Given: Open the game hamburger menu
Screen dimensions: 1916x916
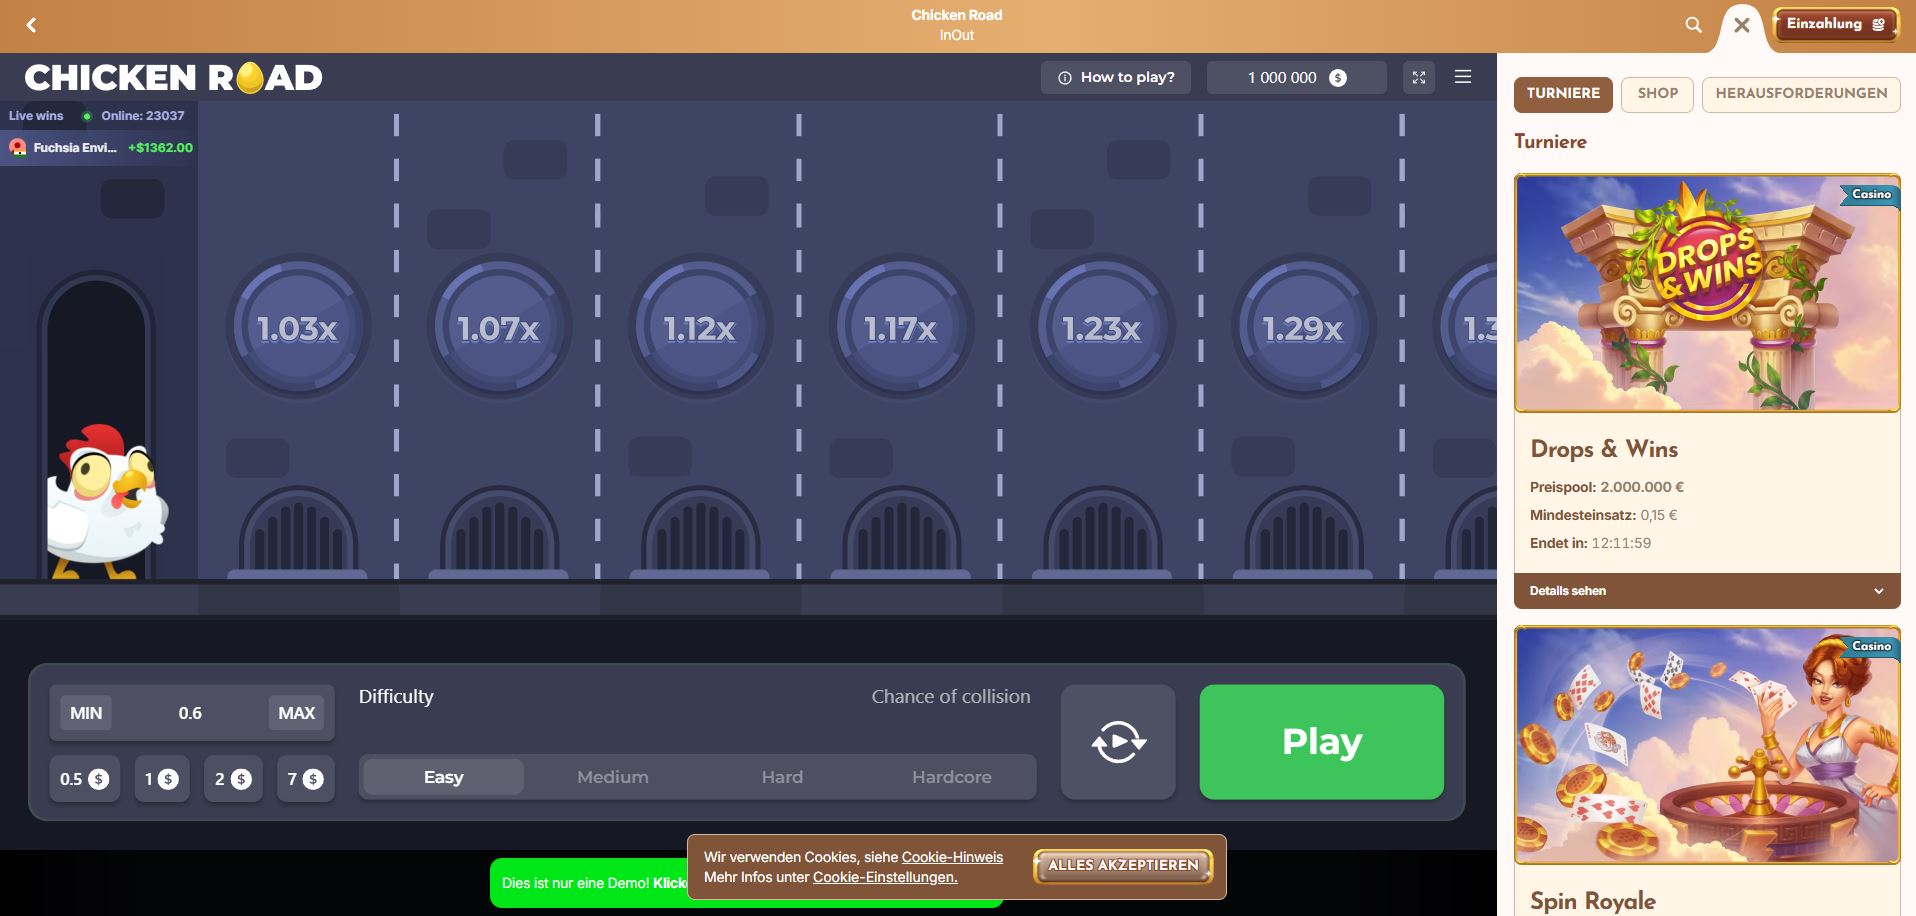Looking at the screenshot, I should (1462, 77).
